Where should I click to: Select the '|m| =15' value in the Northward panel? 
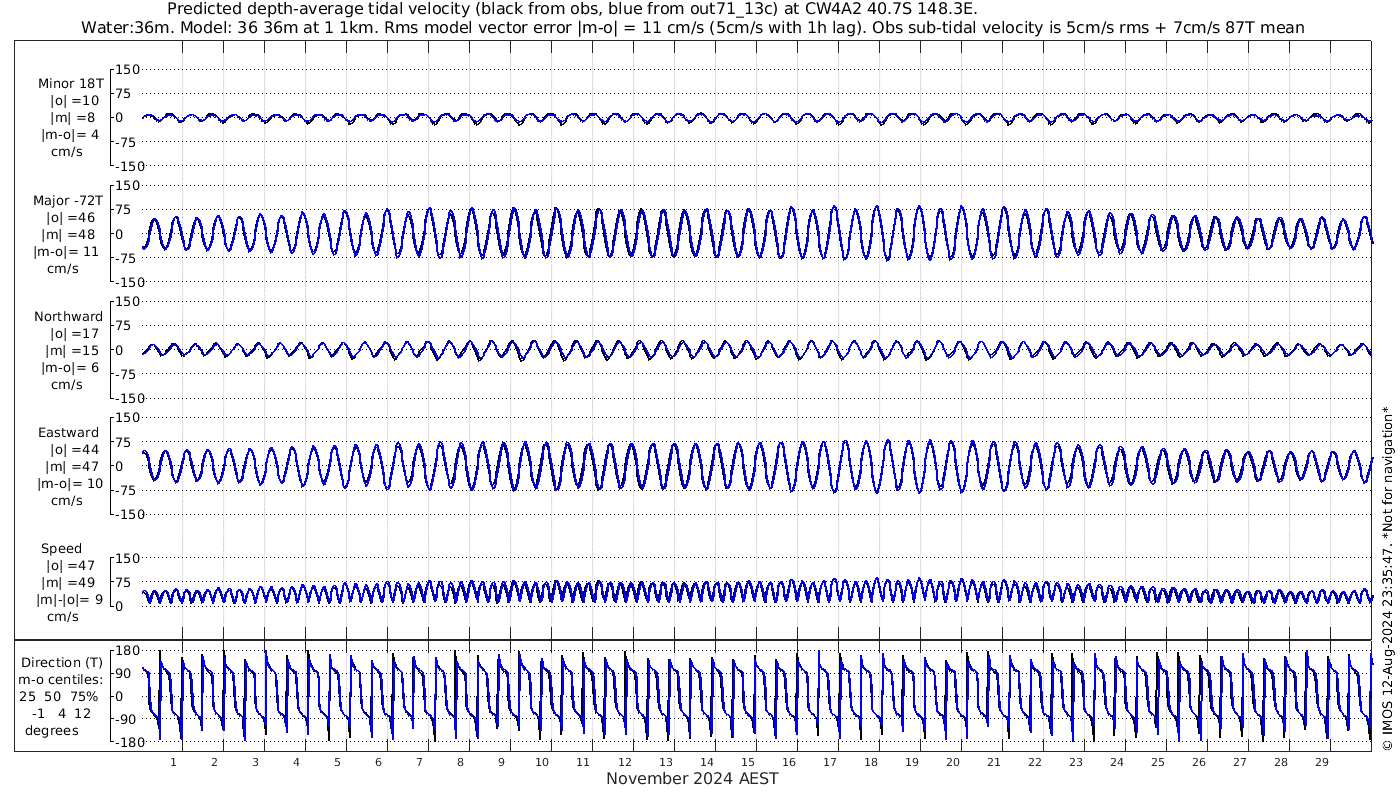click(72, 350)
